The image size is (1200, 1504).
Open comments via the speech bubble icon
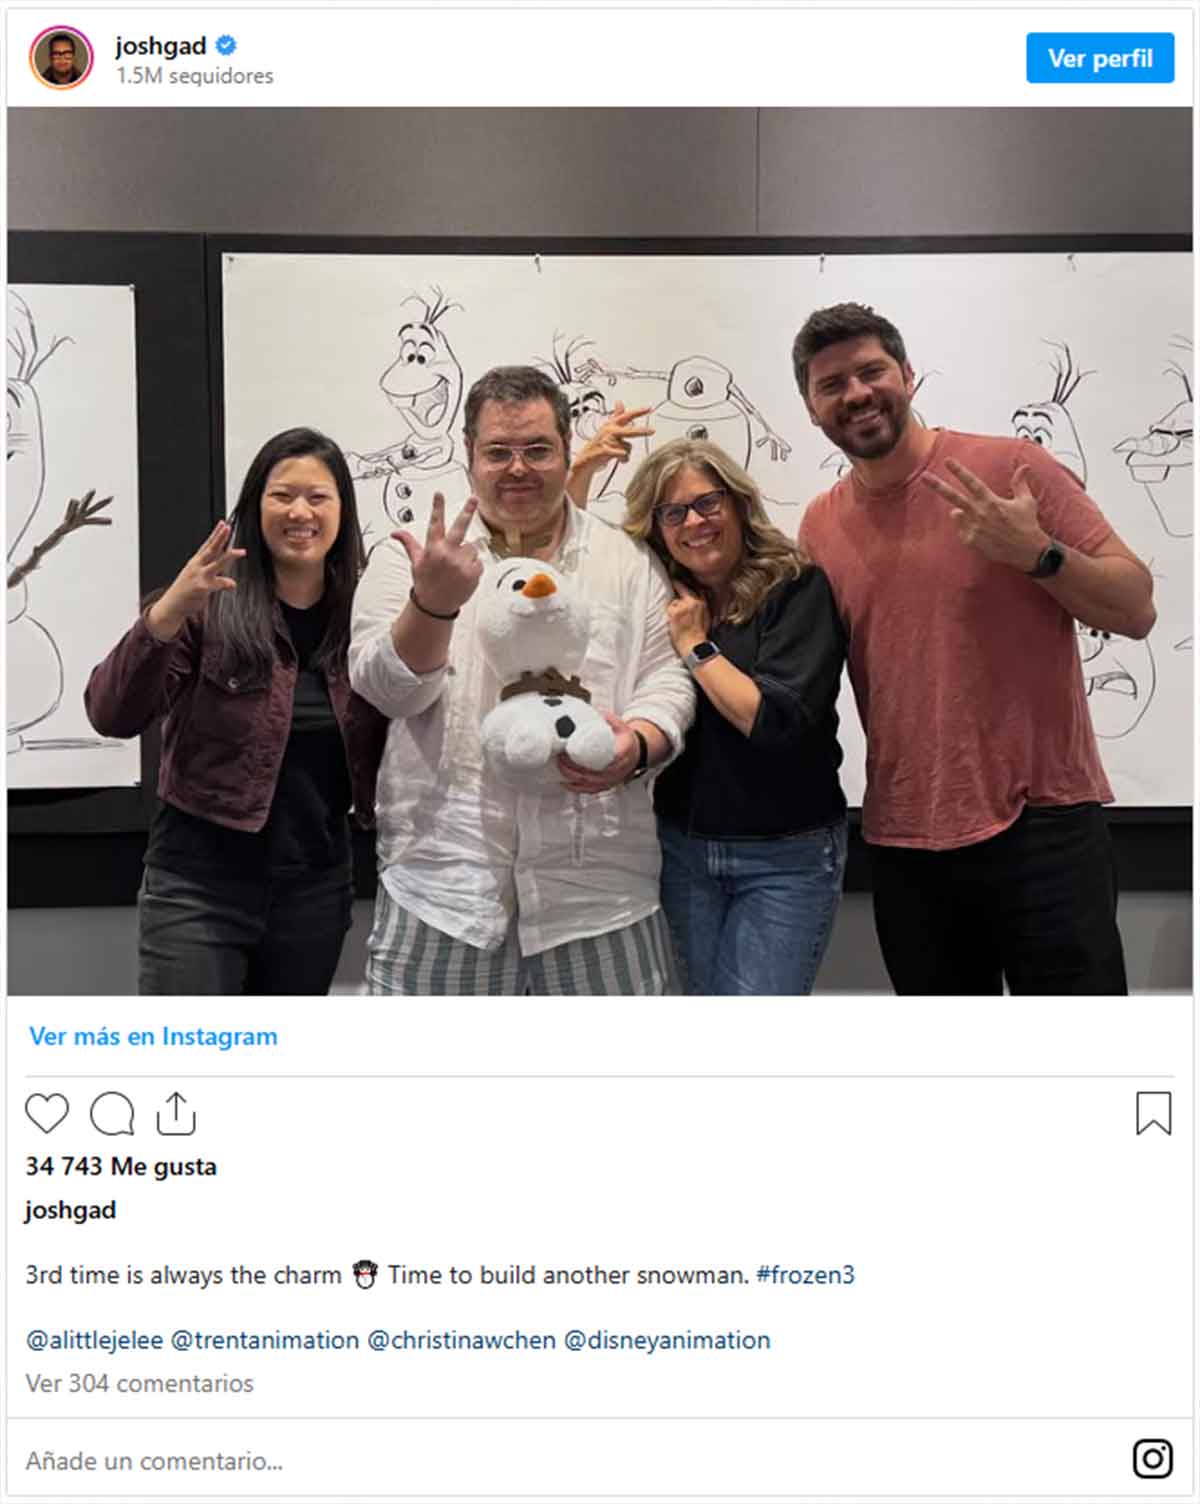point(112,1114)
